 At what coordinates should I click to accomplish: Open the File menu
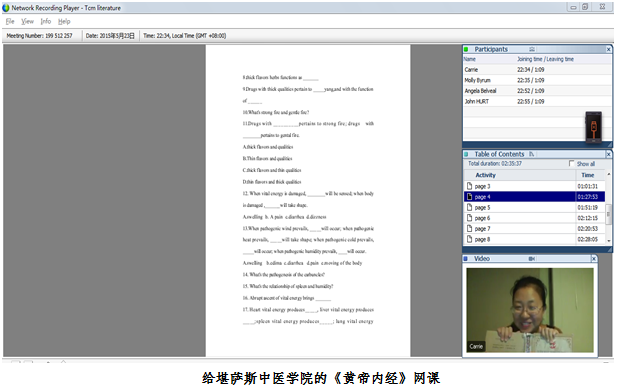(x=10, y=21)
